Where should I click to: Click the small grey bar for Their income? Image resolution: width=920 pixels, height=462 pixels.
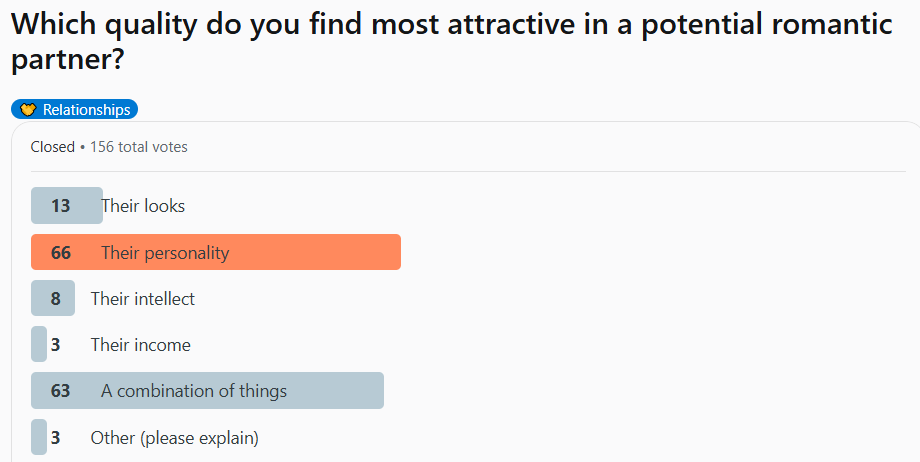(x=39, y=344)
